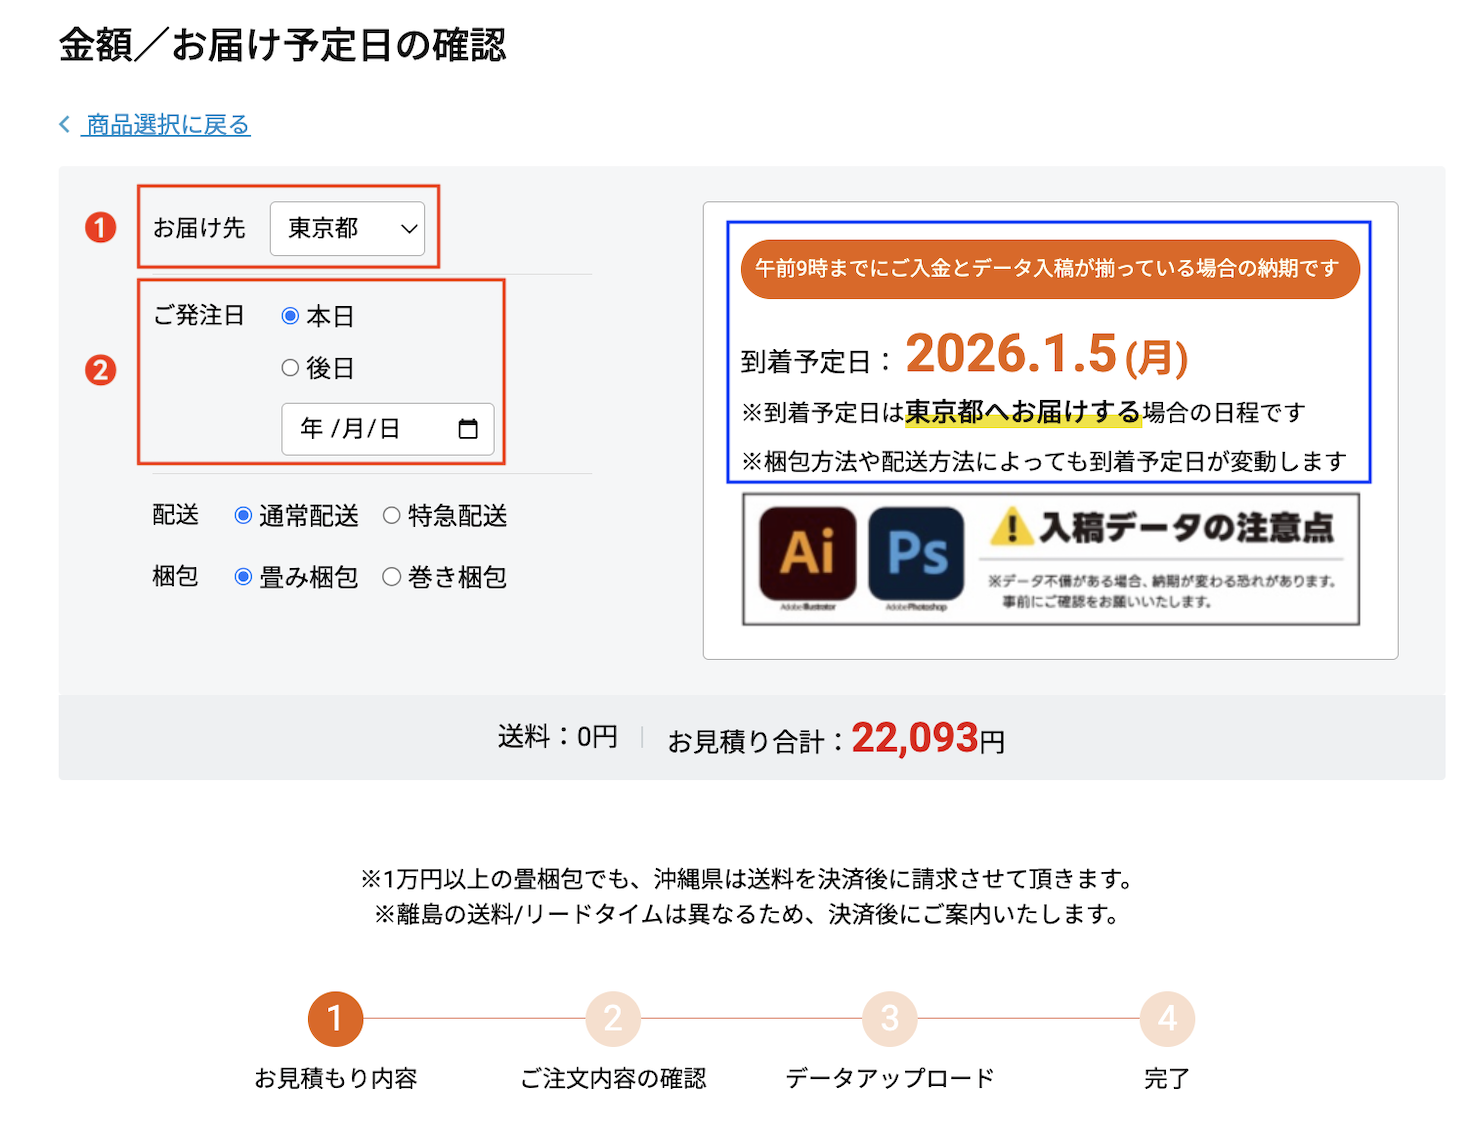Enable 特急配送 express shipping
Image resolution: width=1470 pixels, height=1134 pixels.
tap(392, 515)
